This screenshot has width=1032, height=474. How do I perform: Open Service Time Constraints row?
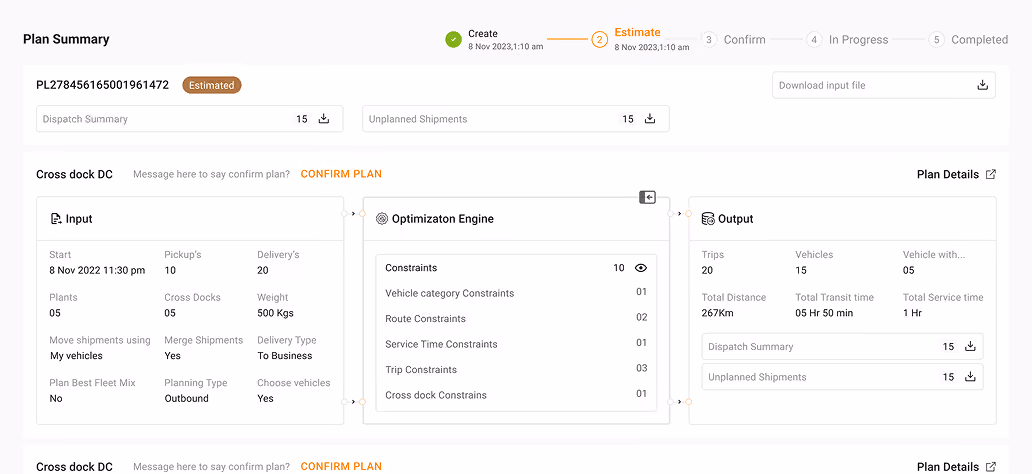516,344
